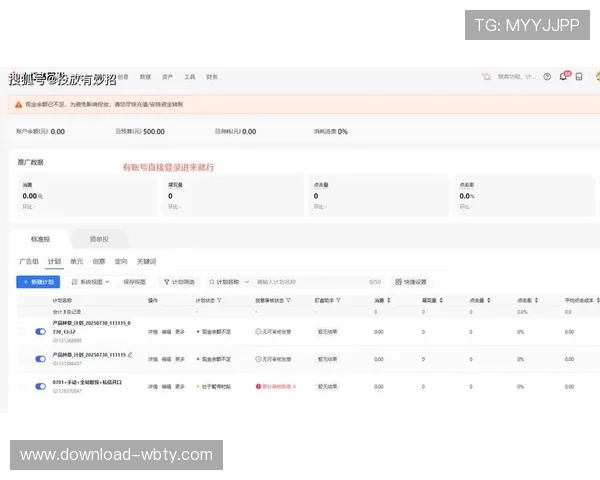Viewport: 600px width, 480px height.
Task: Click the warning triangle in balance alert
Action: pyautogui.click(x=18, y=104)
